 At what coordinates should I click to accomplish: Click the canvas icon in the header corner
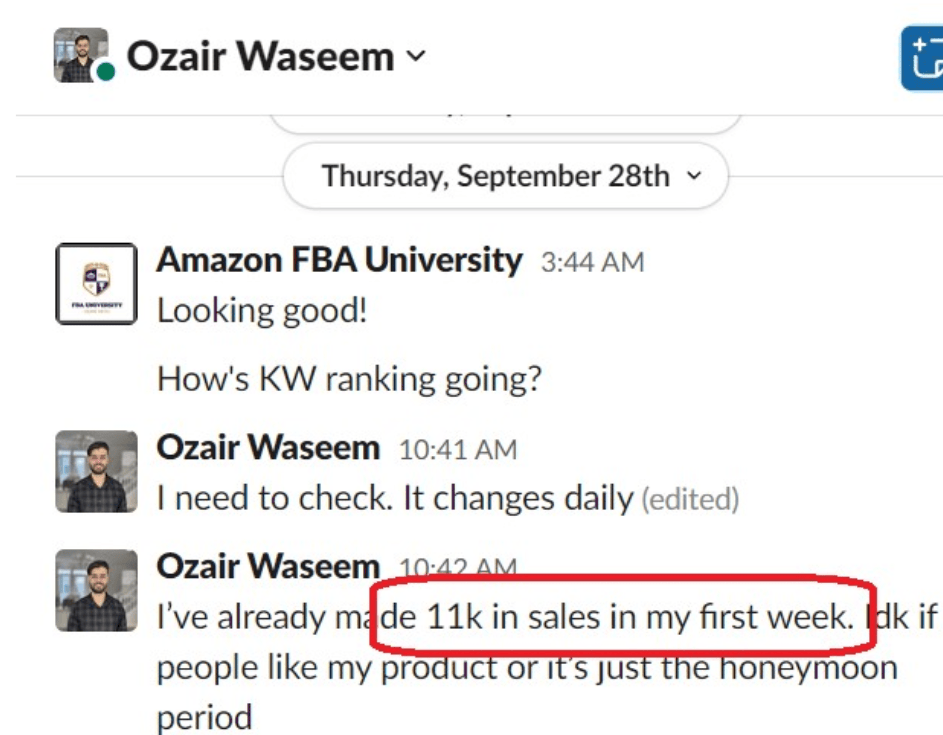coord(924,59)
